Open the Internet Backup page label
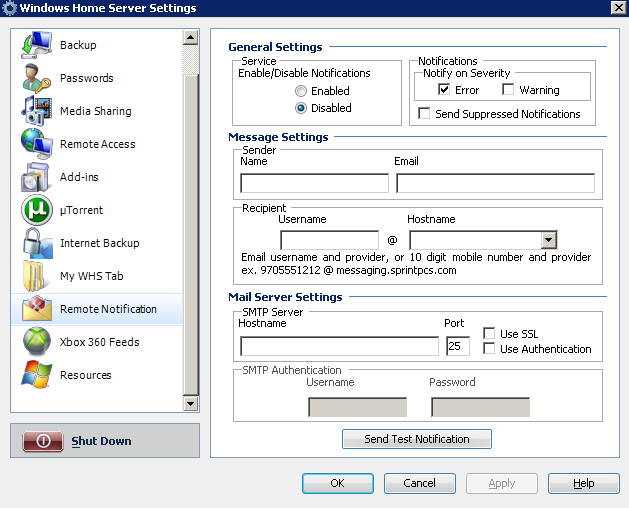Screen dimensions: 629x508 coord(99,243)
